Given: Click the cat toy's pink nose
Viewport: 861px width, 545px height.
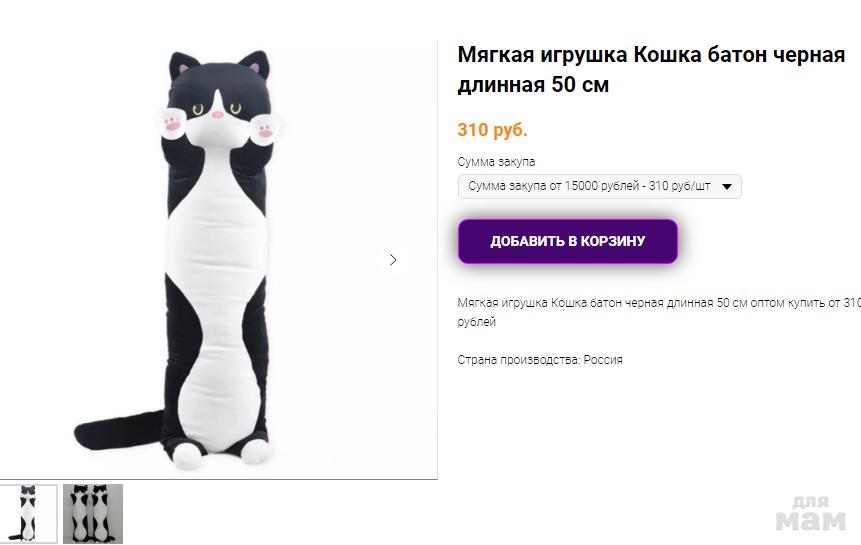Looking at the screenshot, I should [x=219, y=115].
